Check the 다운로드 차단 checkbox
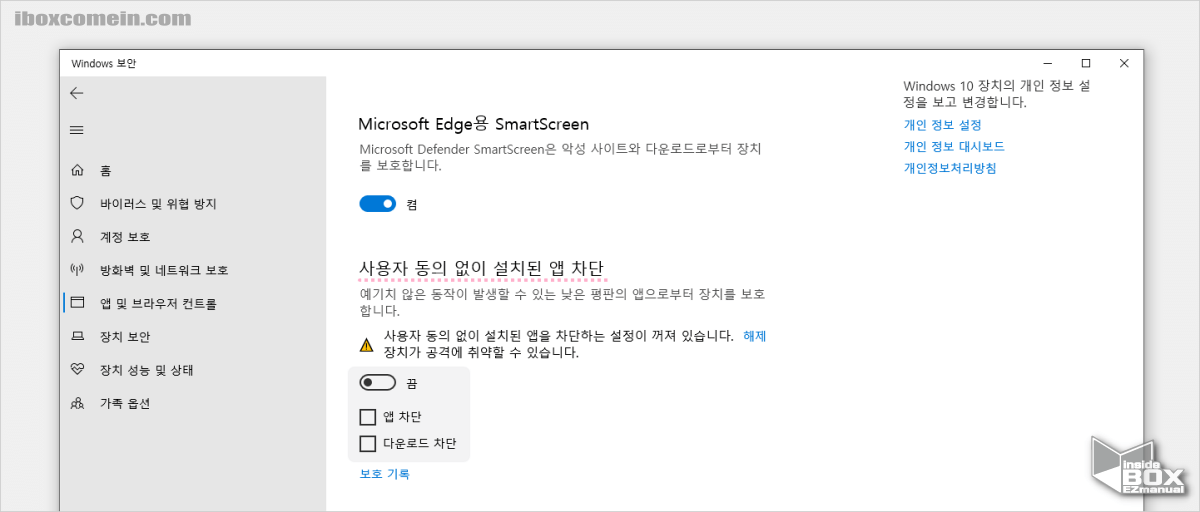 tap(367, 444)
